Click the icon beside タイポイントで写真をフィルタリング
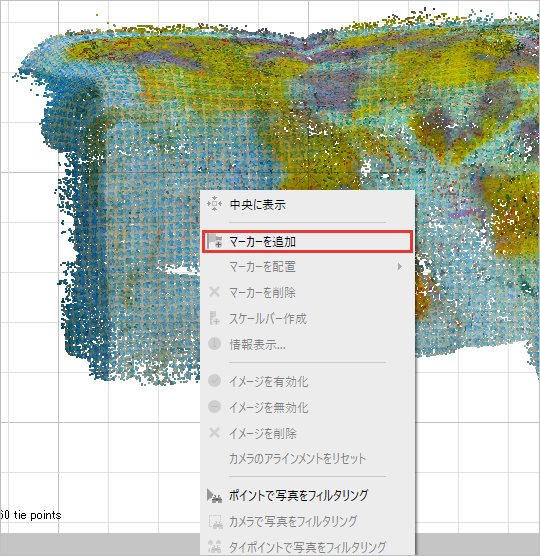Viewport: 540px width, 556px height. (215, 547)
